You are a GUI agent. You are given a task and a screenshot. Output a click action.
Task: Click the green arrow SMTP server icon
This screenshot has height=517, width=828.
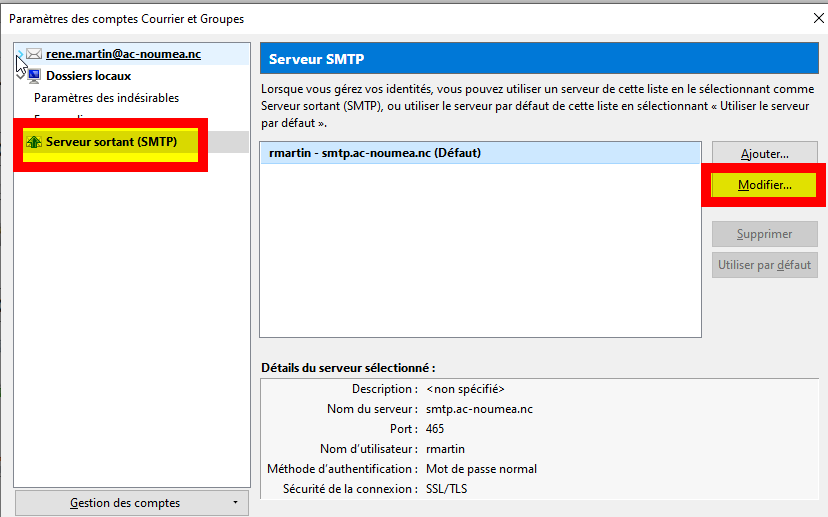34,142
